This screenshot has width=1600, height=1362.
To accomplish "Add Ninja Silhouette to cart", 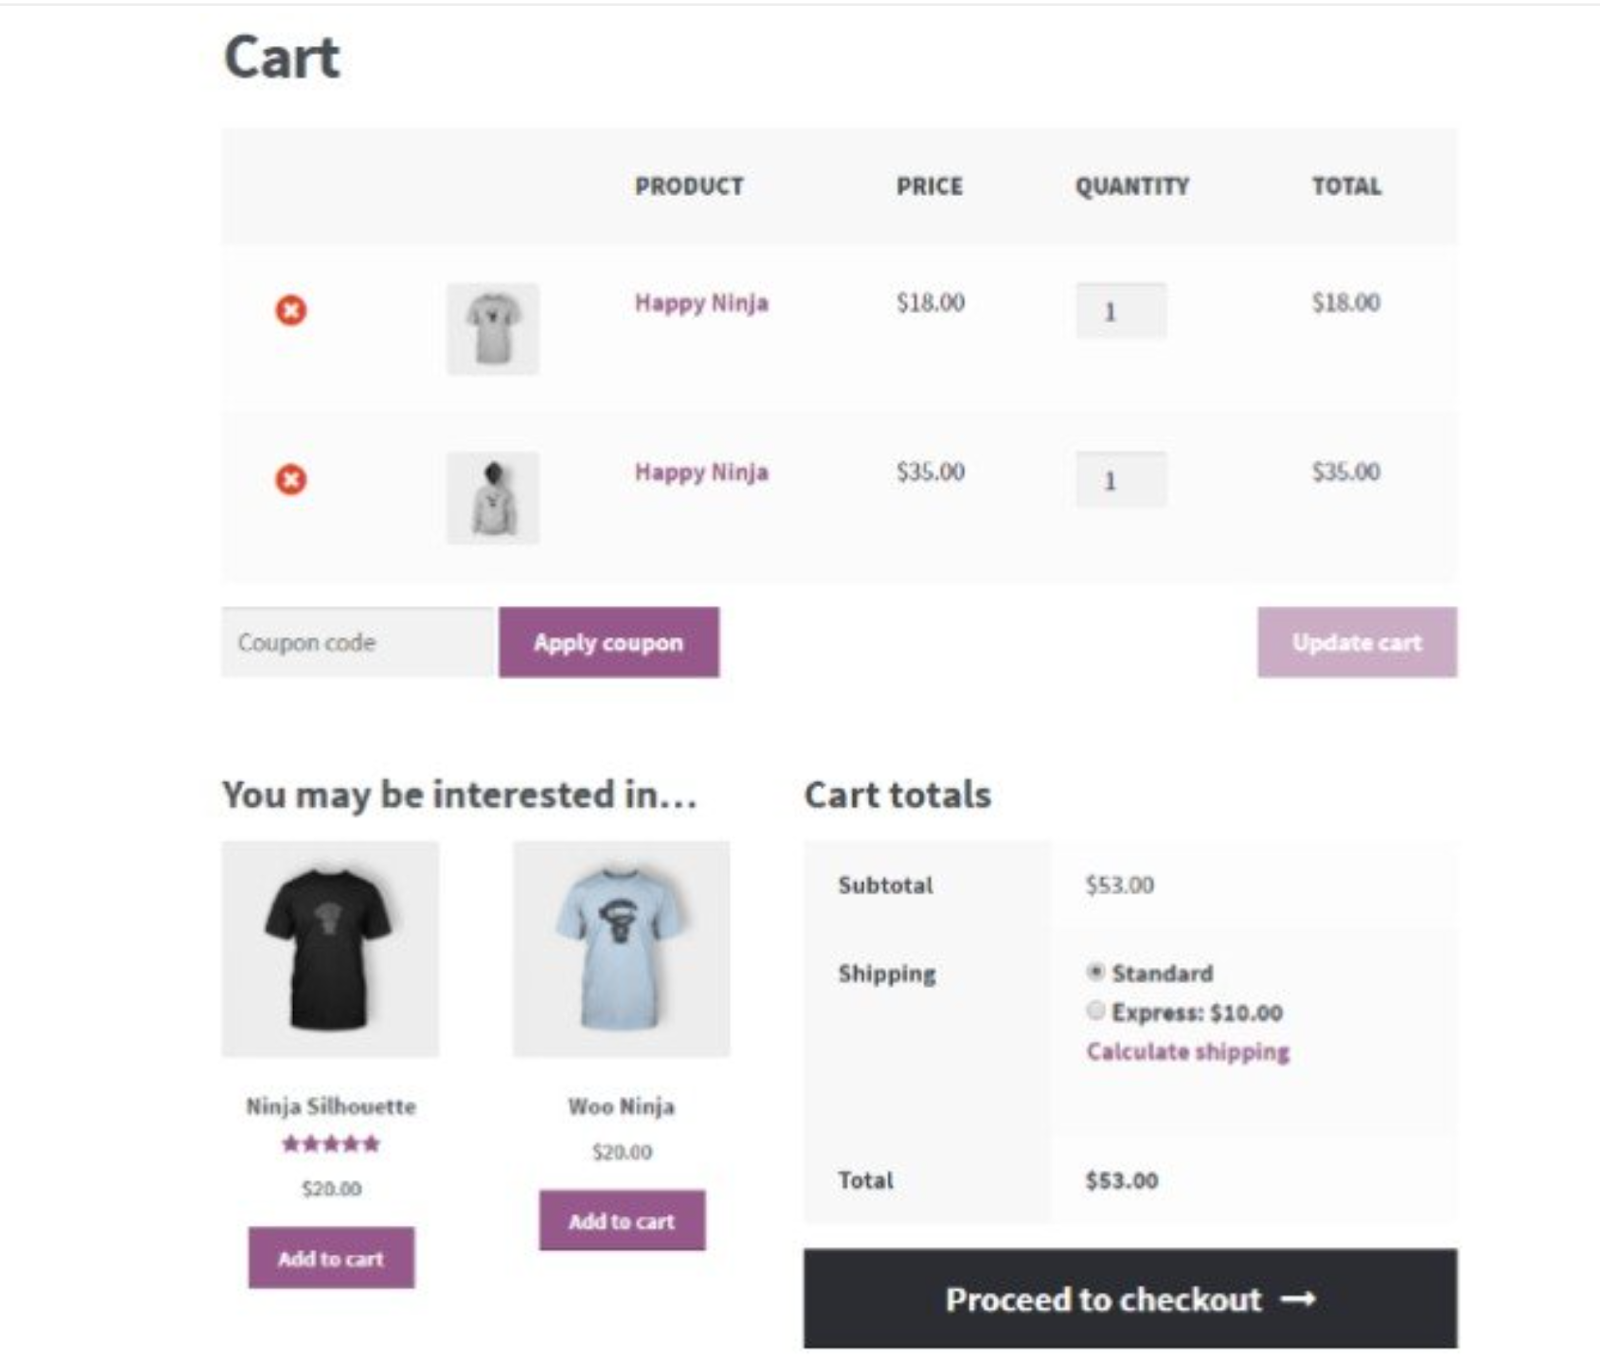I will 331,1258.
